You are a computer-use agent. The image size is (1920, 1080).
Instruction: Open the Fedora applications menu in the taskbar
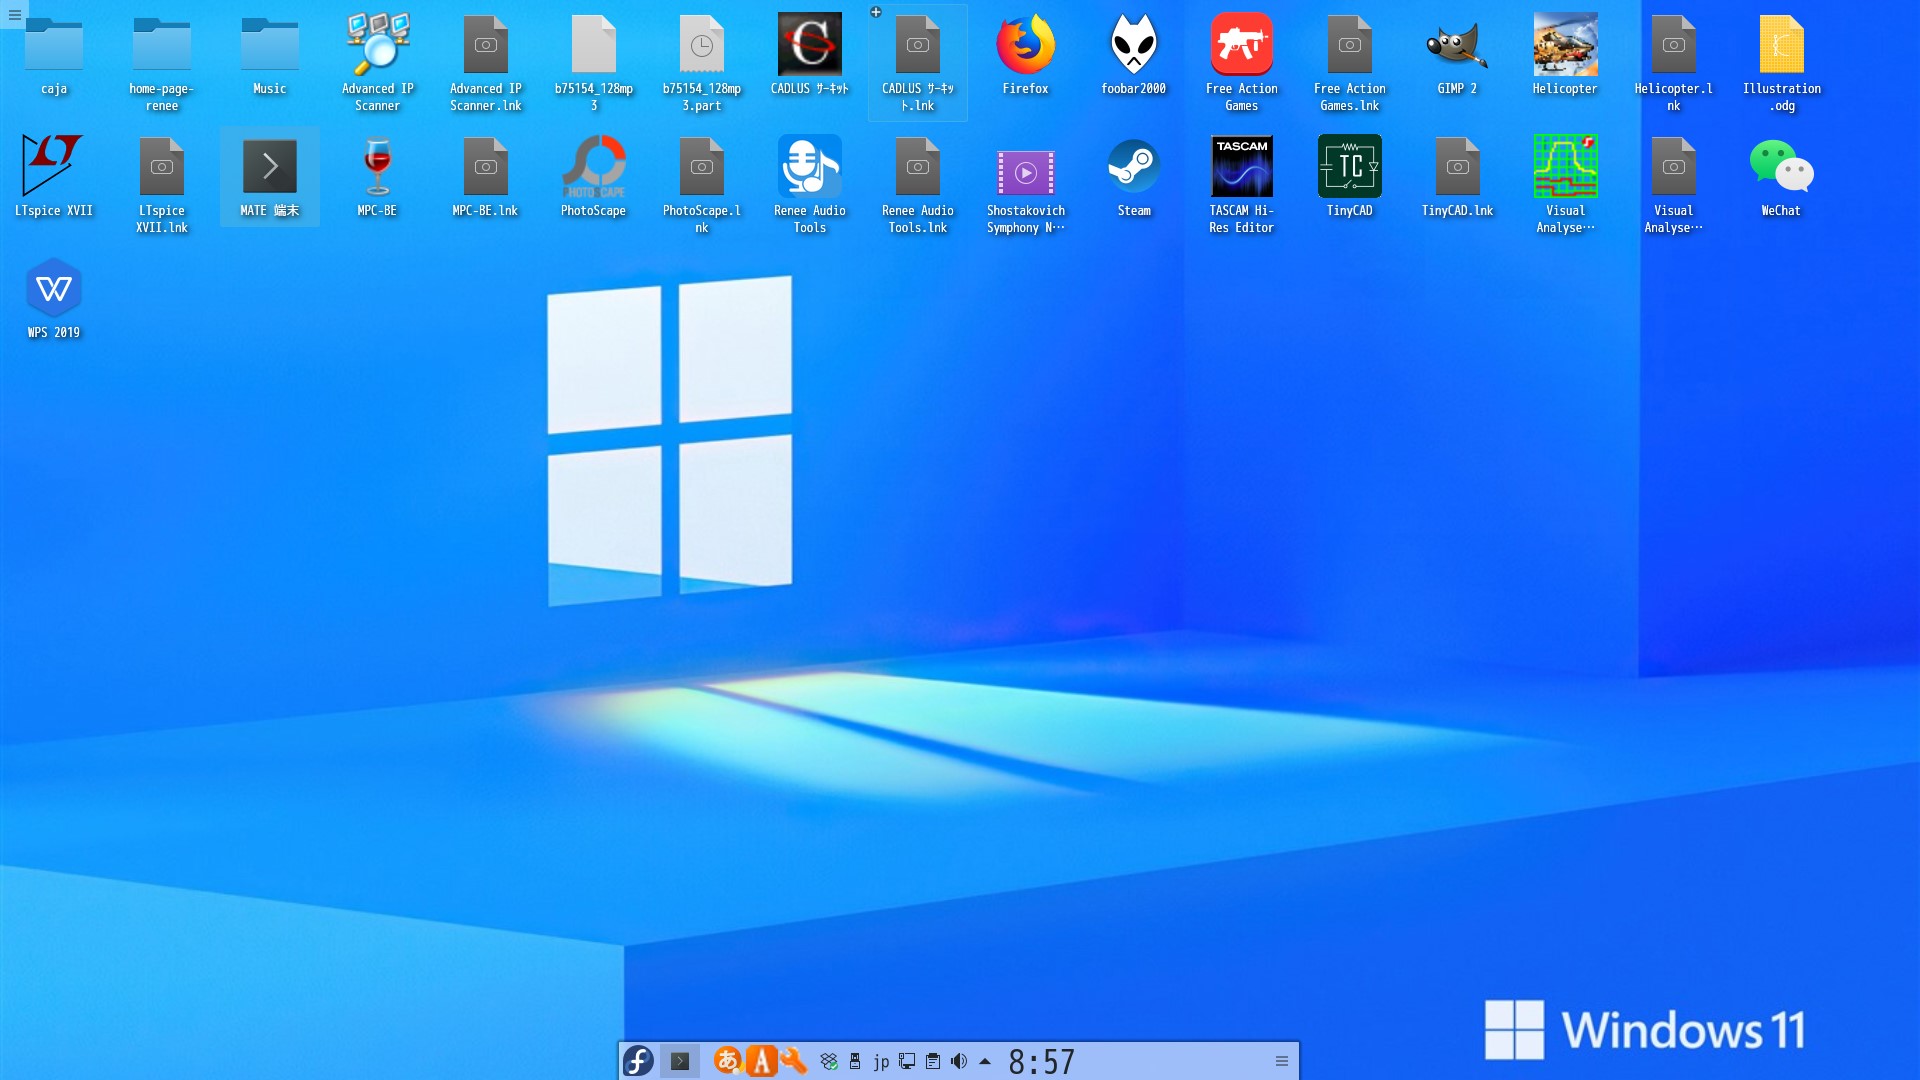(x=637, y=1062)
